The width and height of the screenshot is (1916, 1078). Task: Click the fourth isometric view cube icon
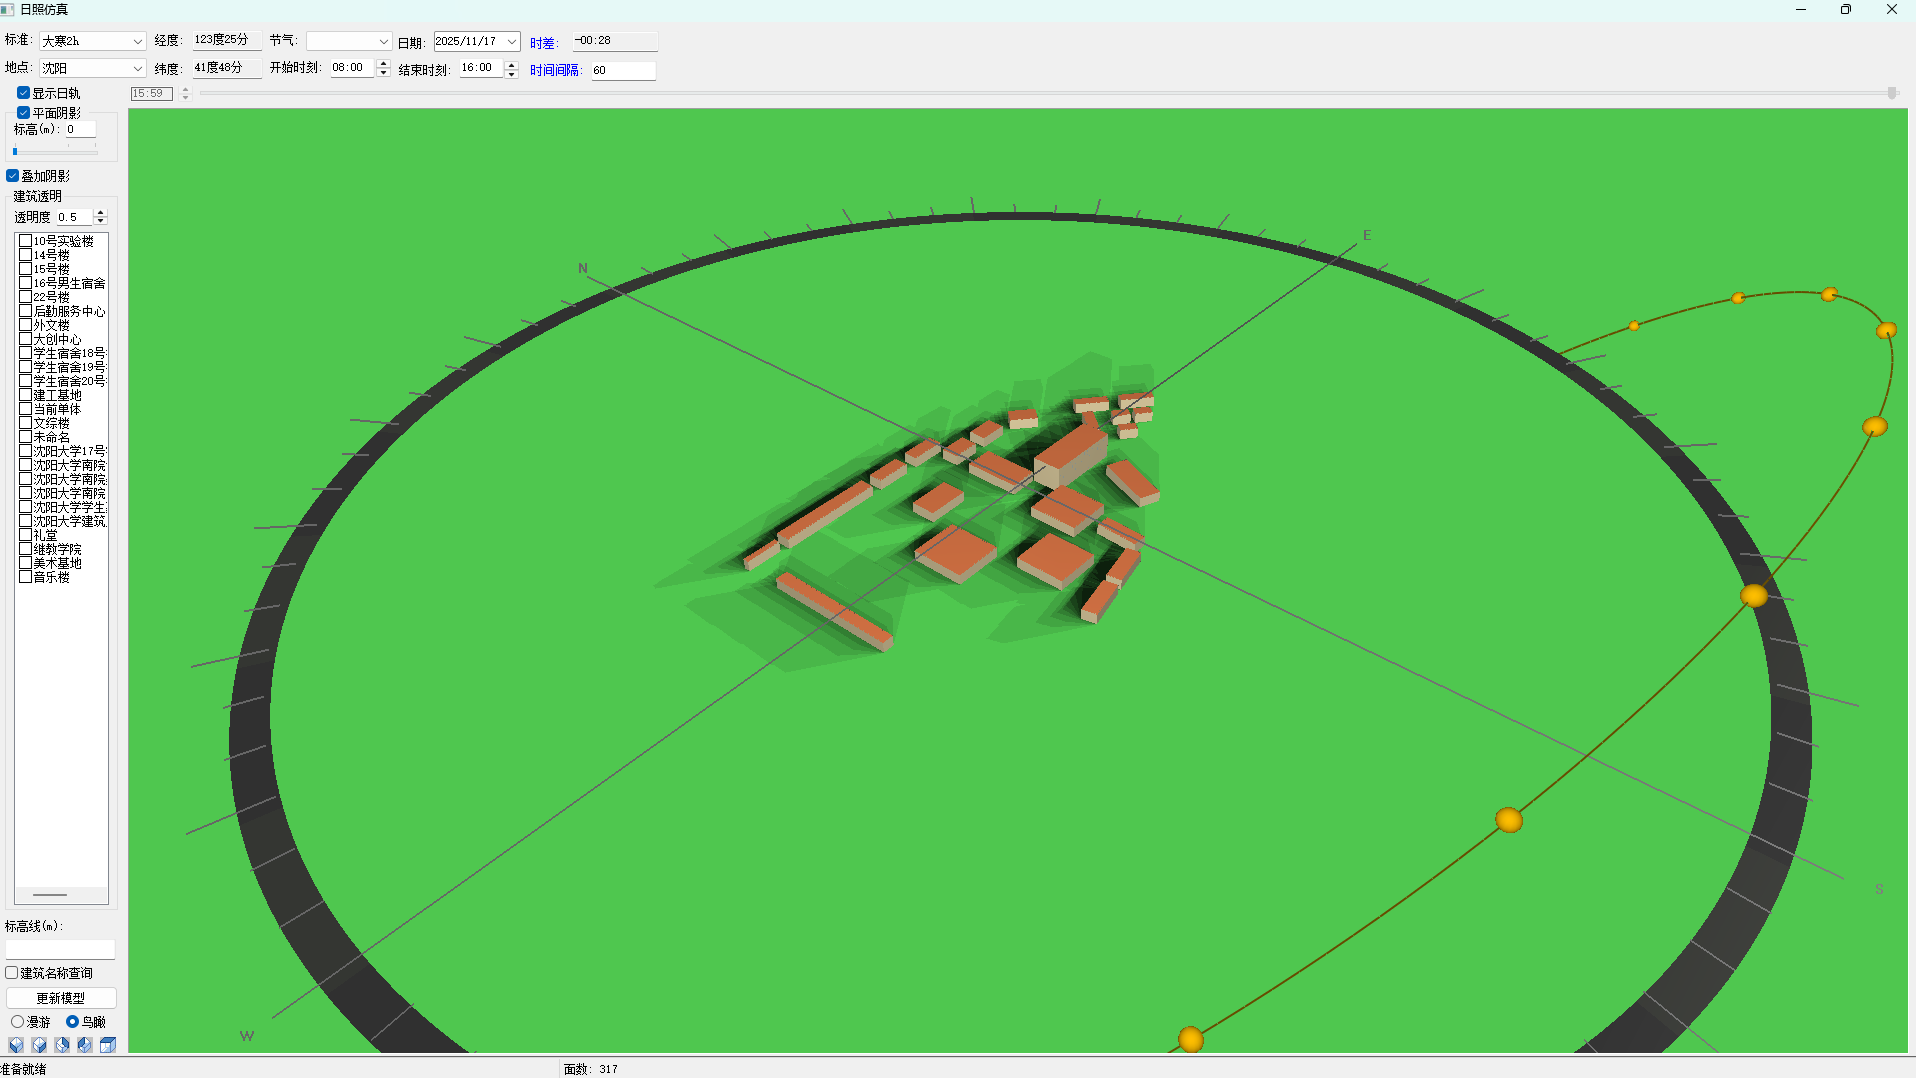coord(85,1045)
